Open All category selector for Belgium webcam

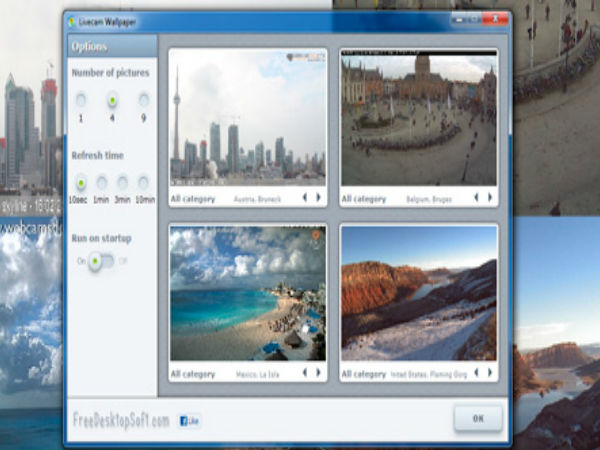[364, 199]
